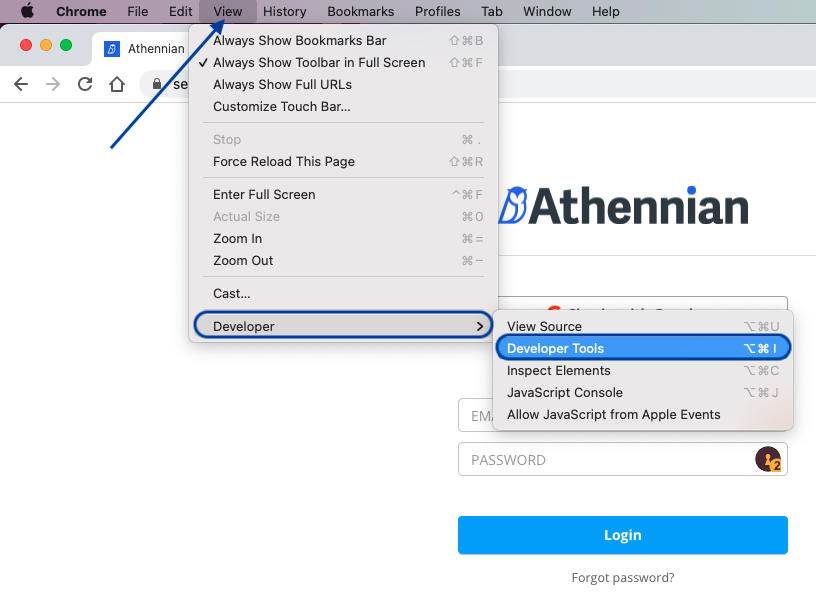Click the Athennian owl logo
The image size is (816, 600).
[513, 206]
